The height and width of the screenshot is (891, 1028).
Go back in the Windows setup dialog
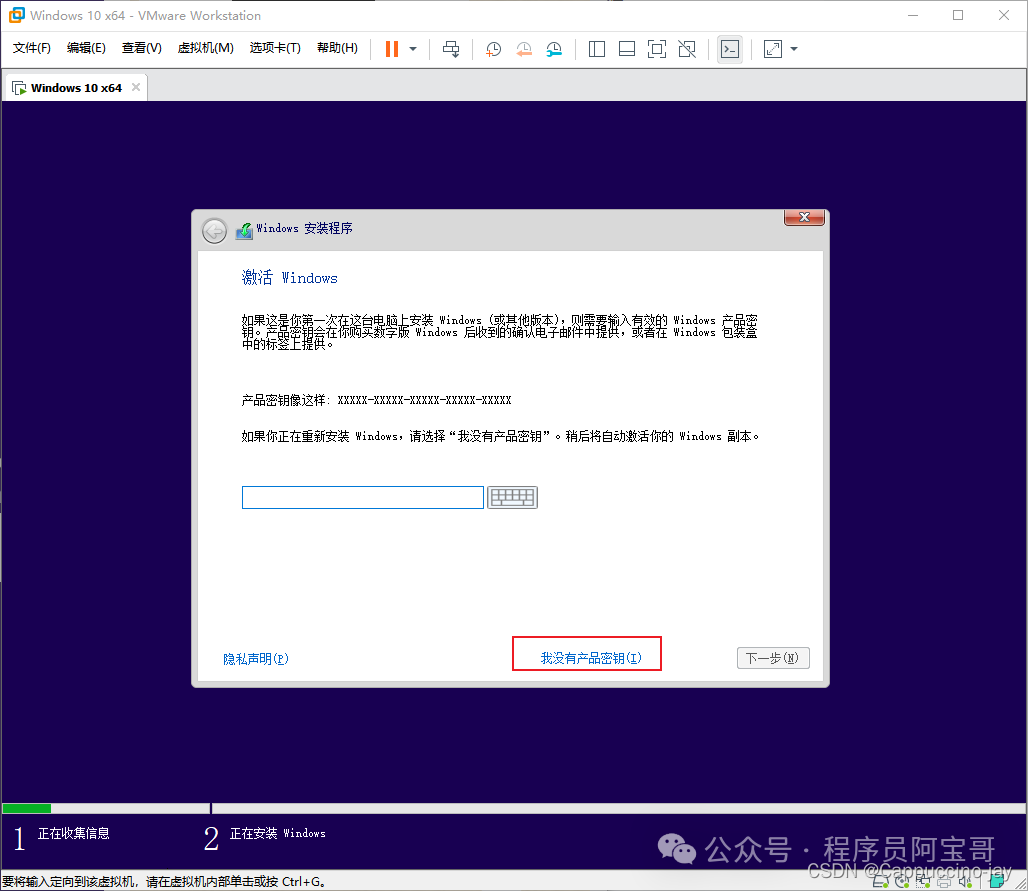214,231
